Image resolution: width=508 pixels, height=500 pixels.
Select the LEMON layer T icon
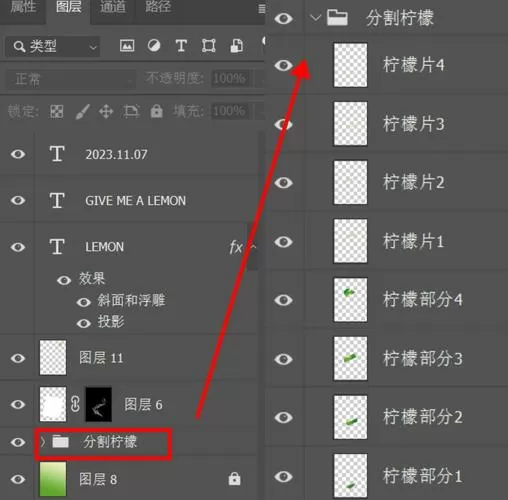pyautogui.click(x=57, y=247)
